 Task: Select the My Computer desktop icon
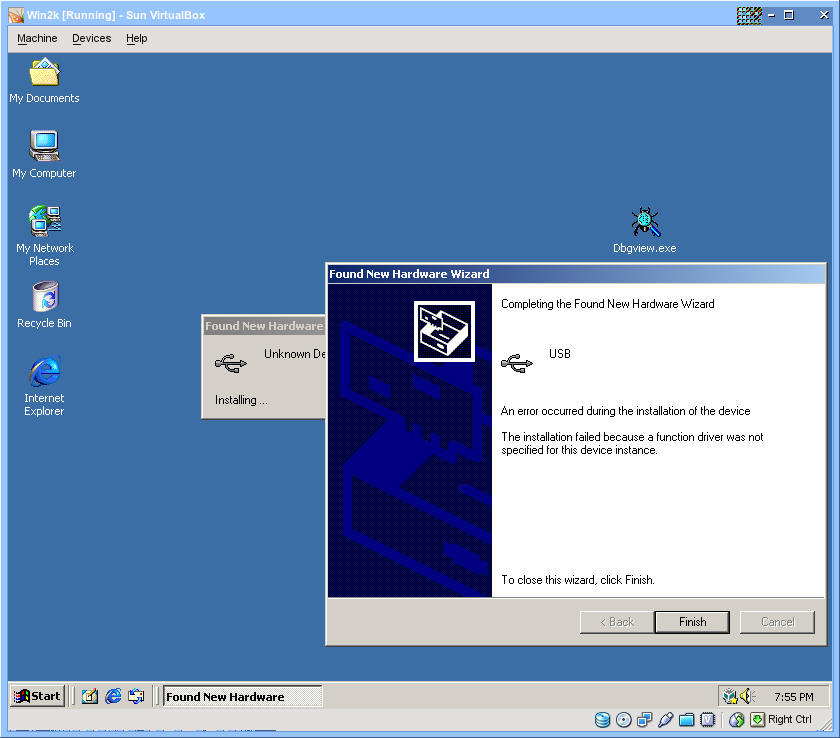(44, 147)
